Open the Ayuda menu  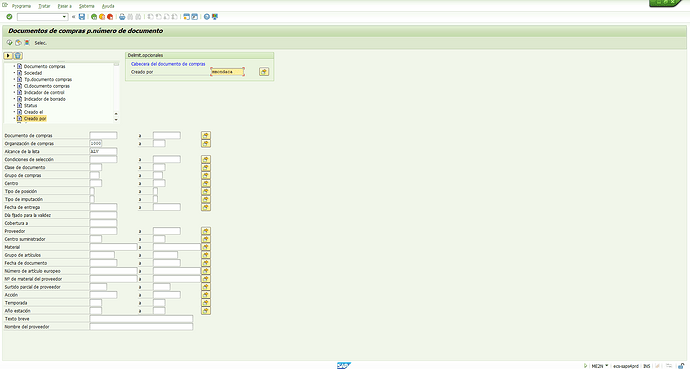pyautogui.click(x=108, y=6)
